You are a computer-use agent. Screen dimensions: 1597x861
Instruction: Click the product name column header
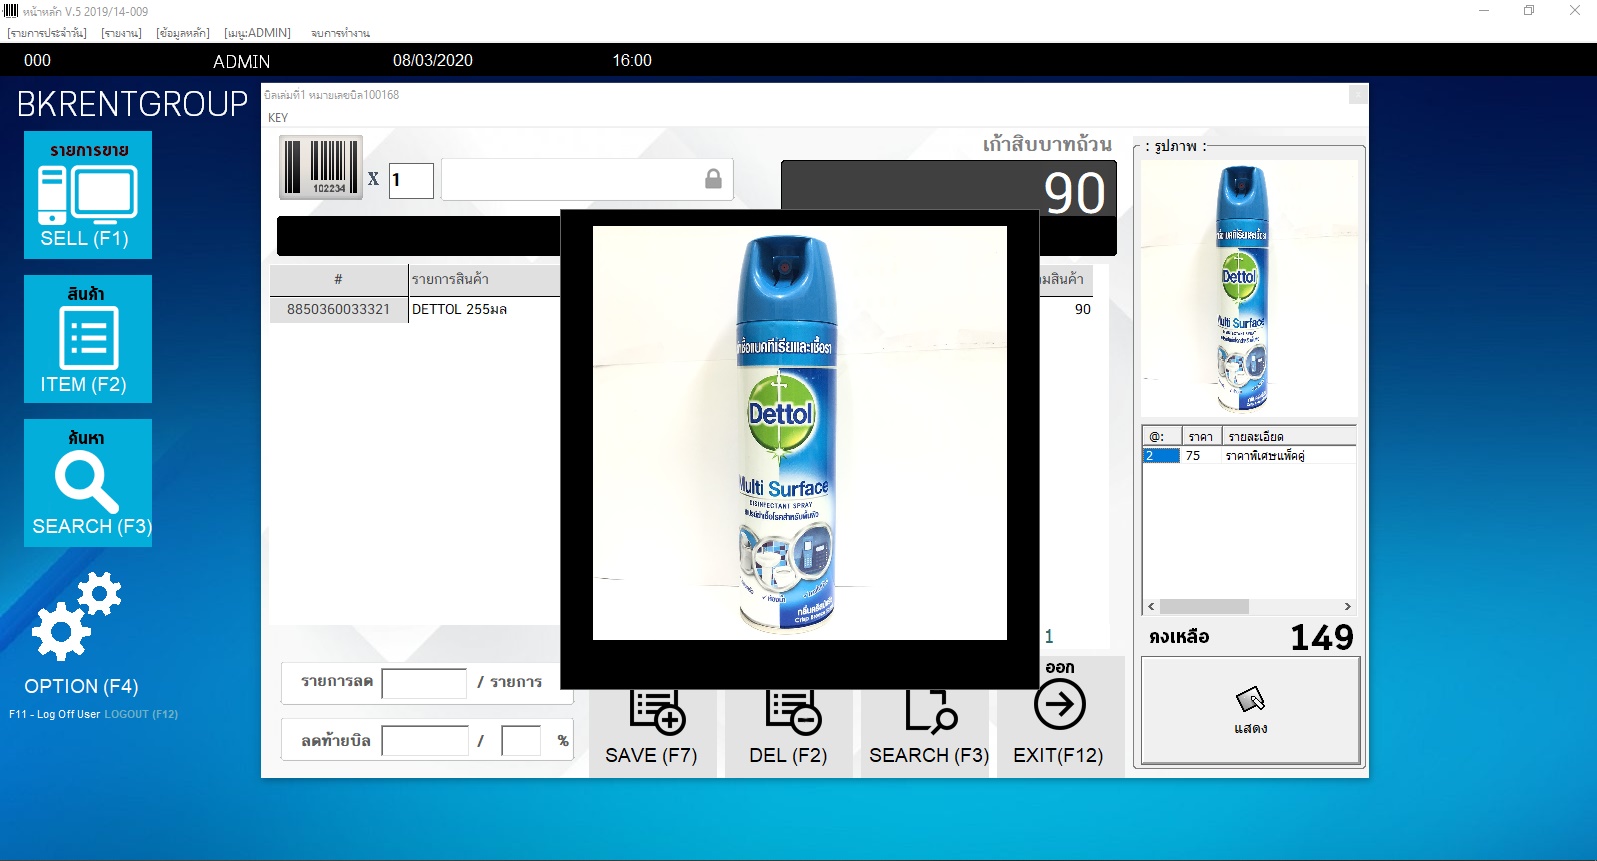[484, 279]
